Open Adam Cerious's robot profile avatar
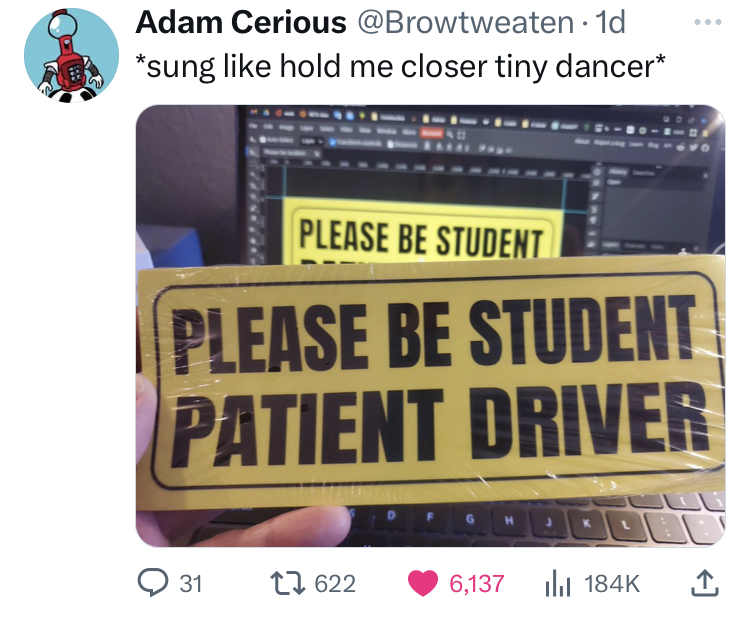The height and width of the screenshot is (617, 750). point(71,55)
